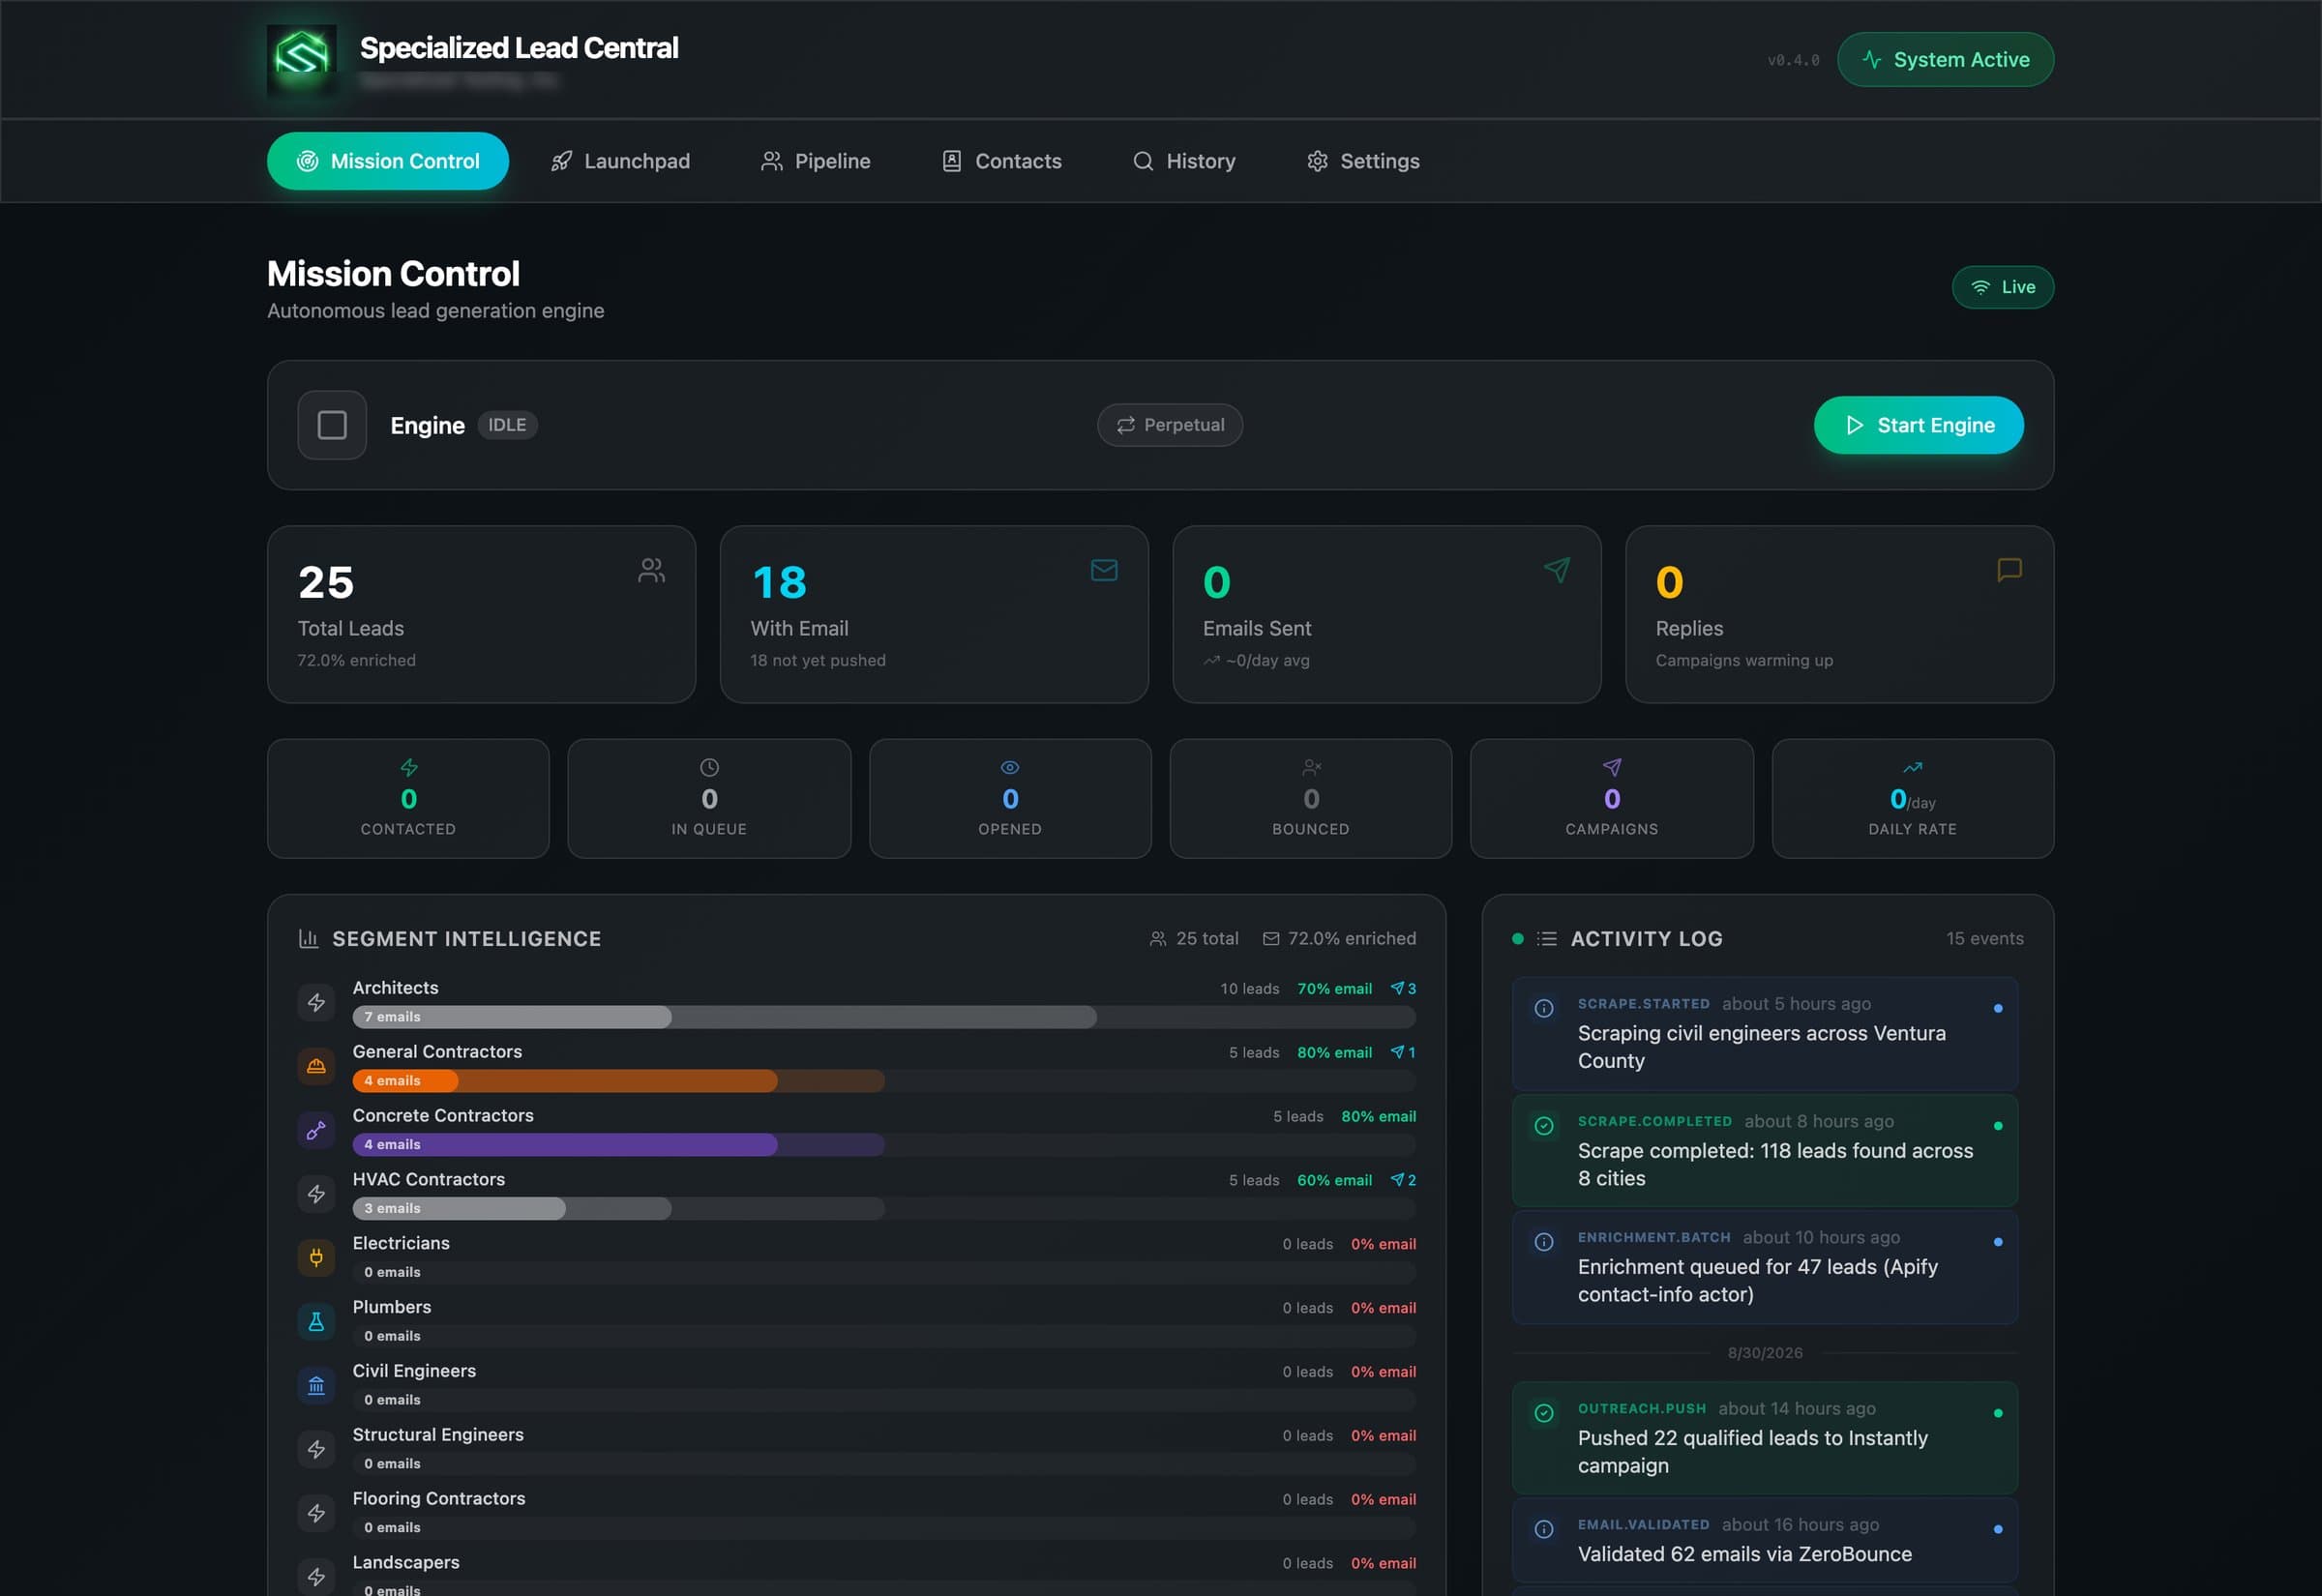Click the Plumbers flask icon

click(316, 1322)
